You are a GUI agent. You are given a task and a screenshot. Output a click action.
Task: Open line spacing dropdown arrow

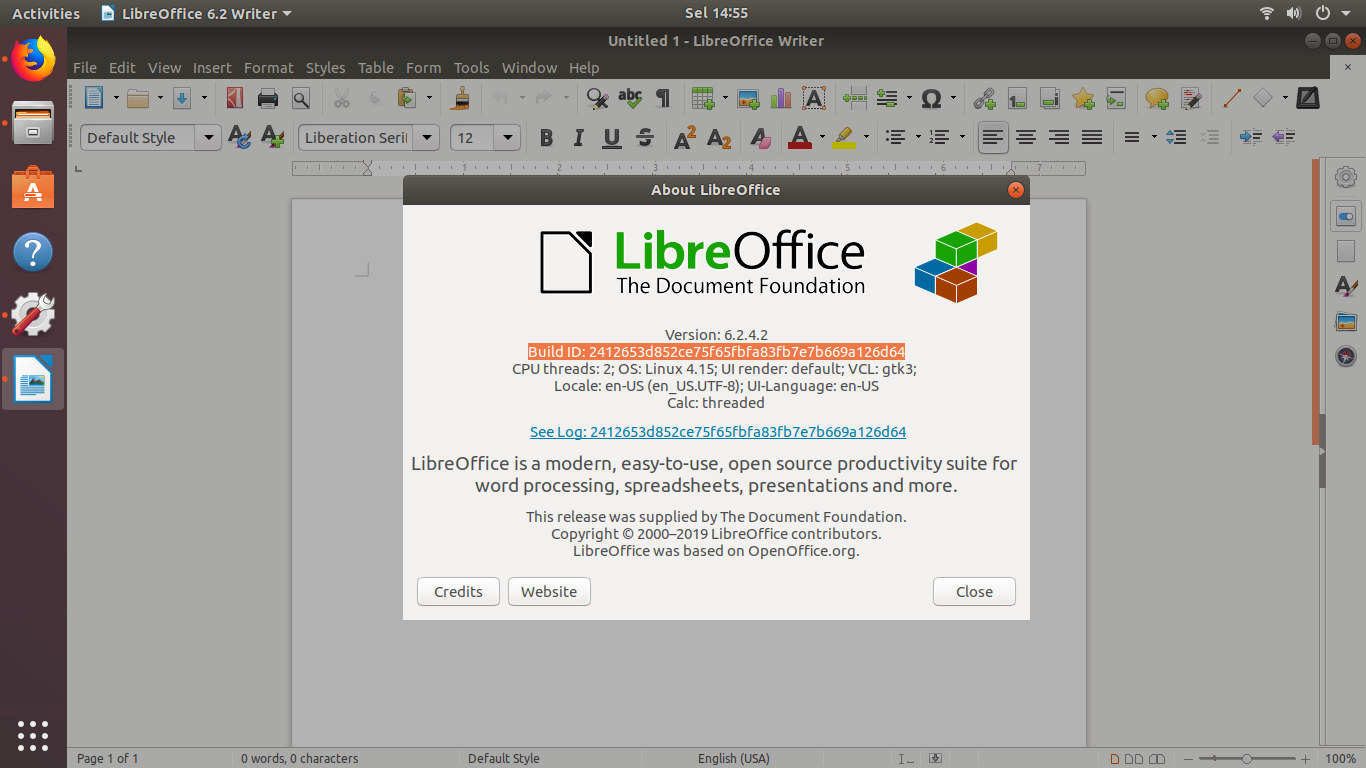click(x=1154, y=137)
